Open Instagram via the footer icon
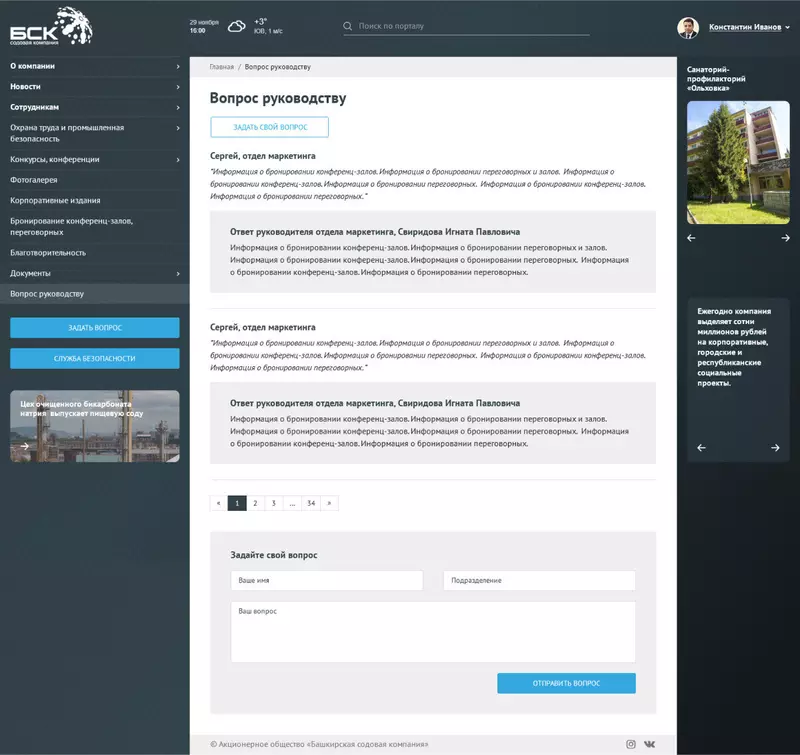The image size is (800, 755). click(630, 744)
